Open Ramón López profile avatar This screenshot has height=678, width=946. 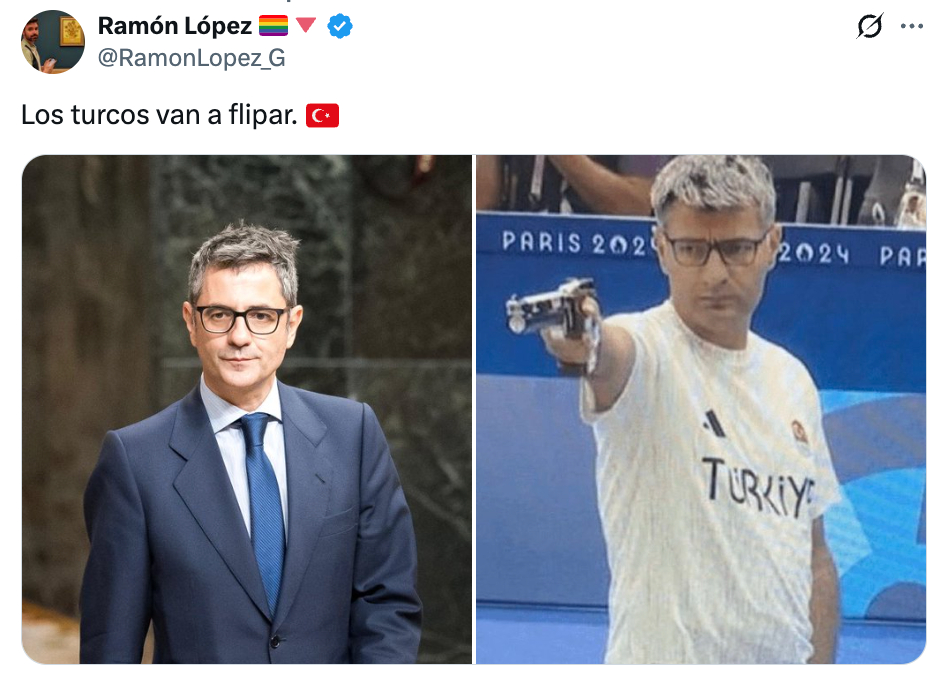tap(53, 42)
